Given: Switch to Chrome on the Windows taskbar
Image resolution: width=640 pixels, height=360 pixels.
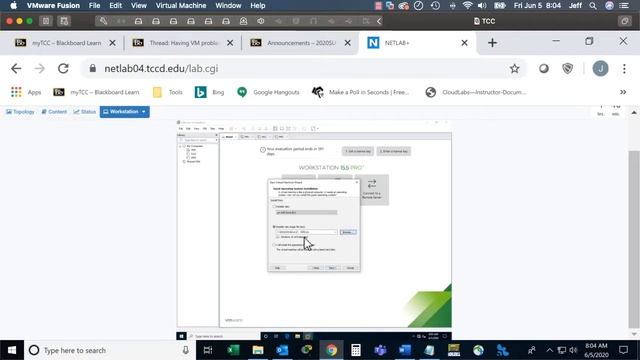Looking at the screenshot, I should coord(331,350).
